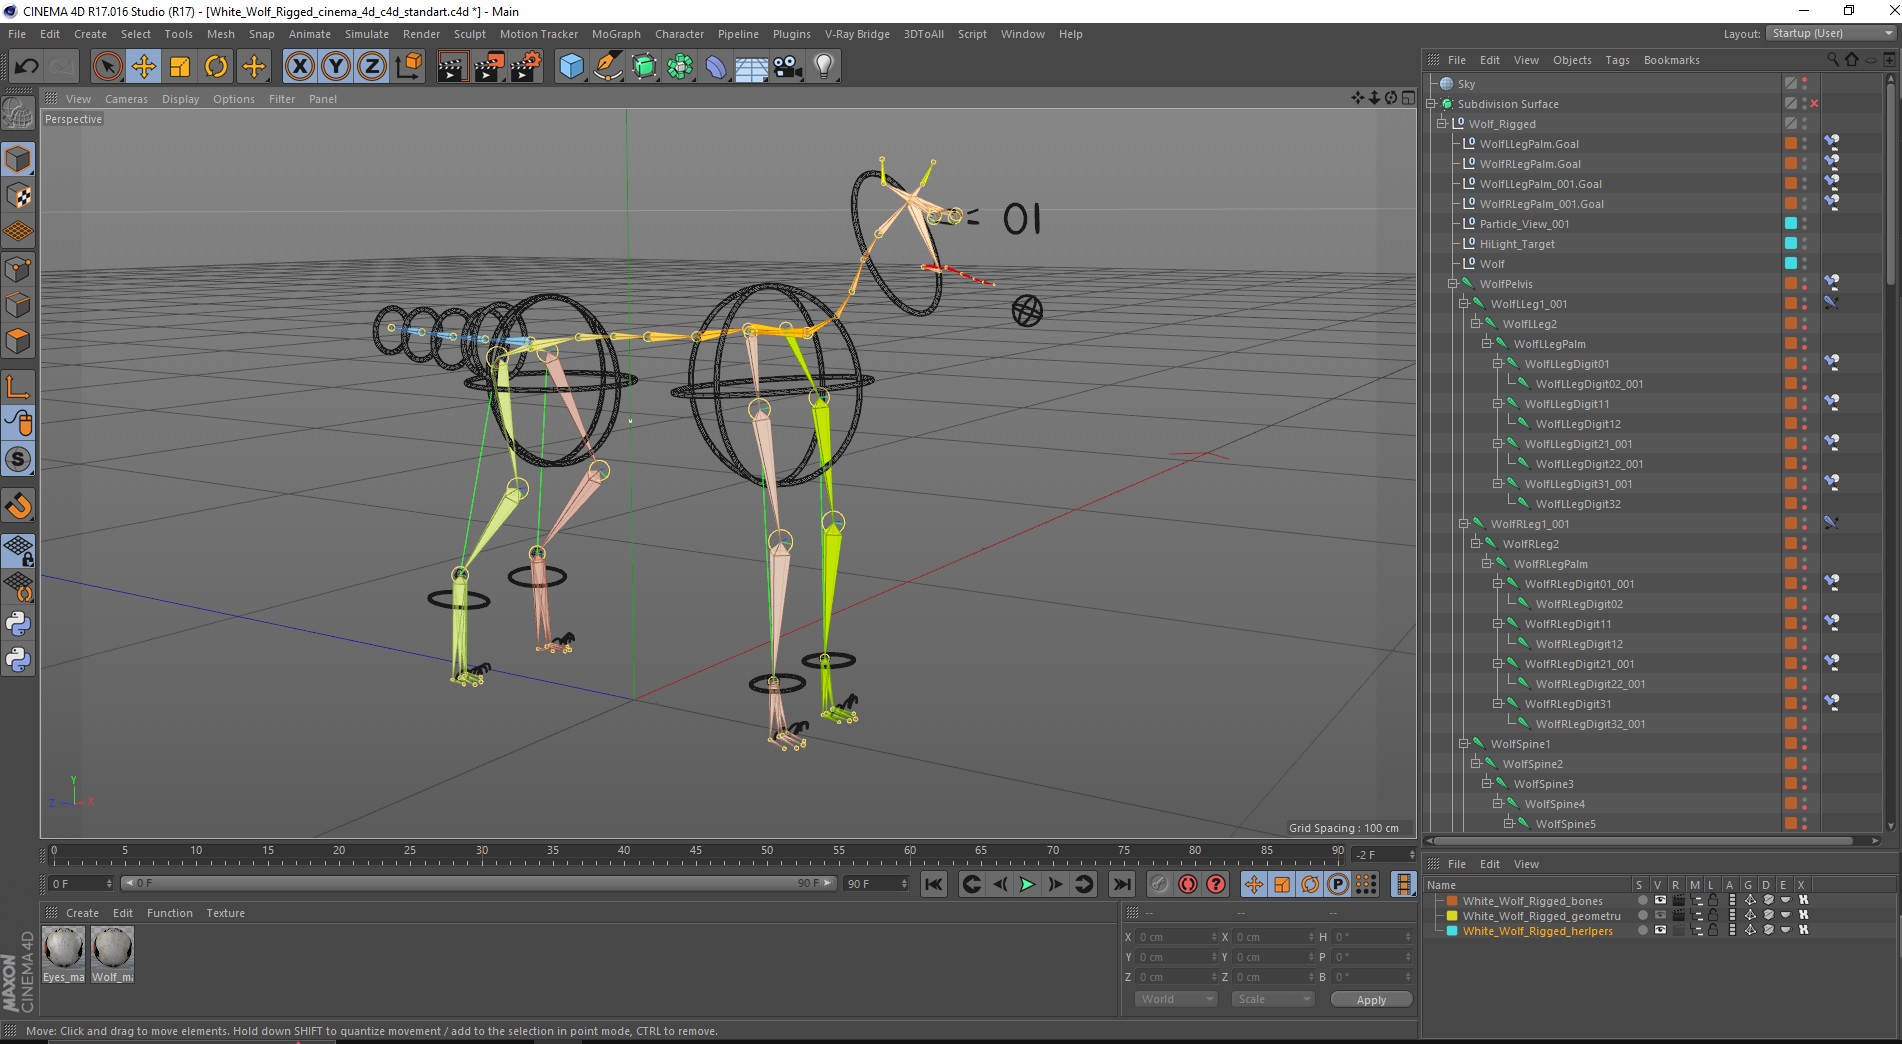Toggle the point level animation dots icon
This screenshot has height=1044, width=1902.
[1366, 884]
